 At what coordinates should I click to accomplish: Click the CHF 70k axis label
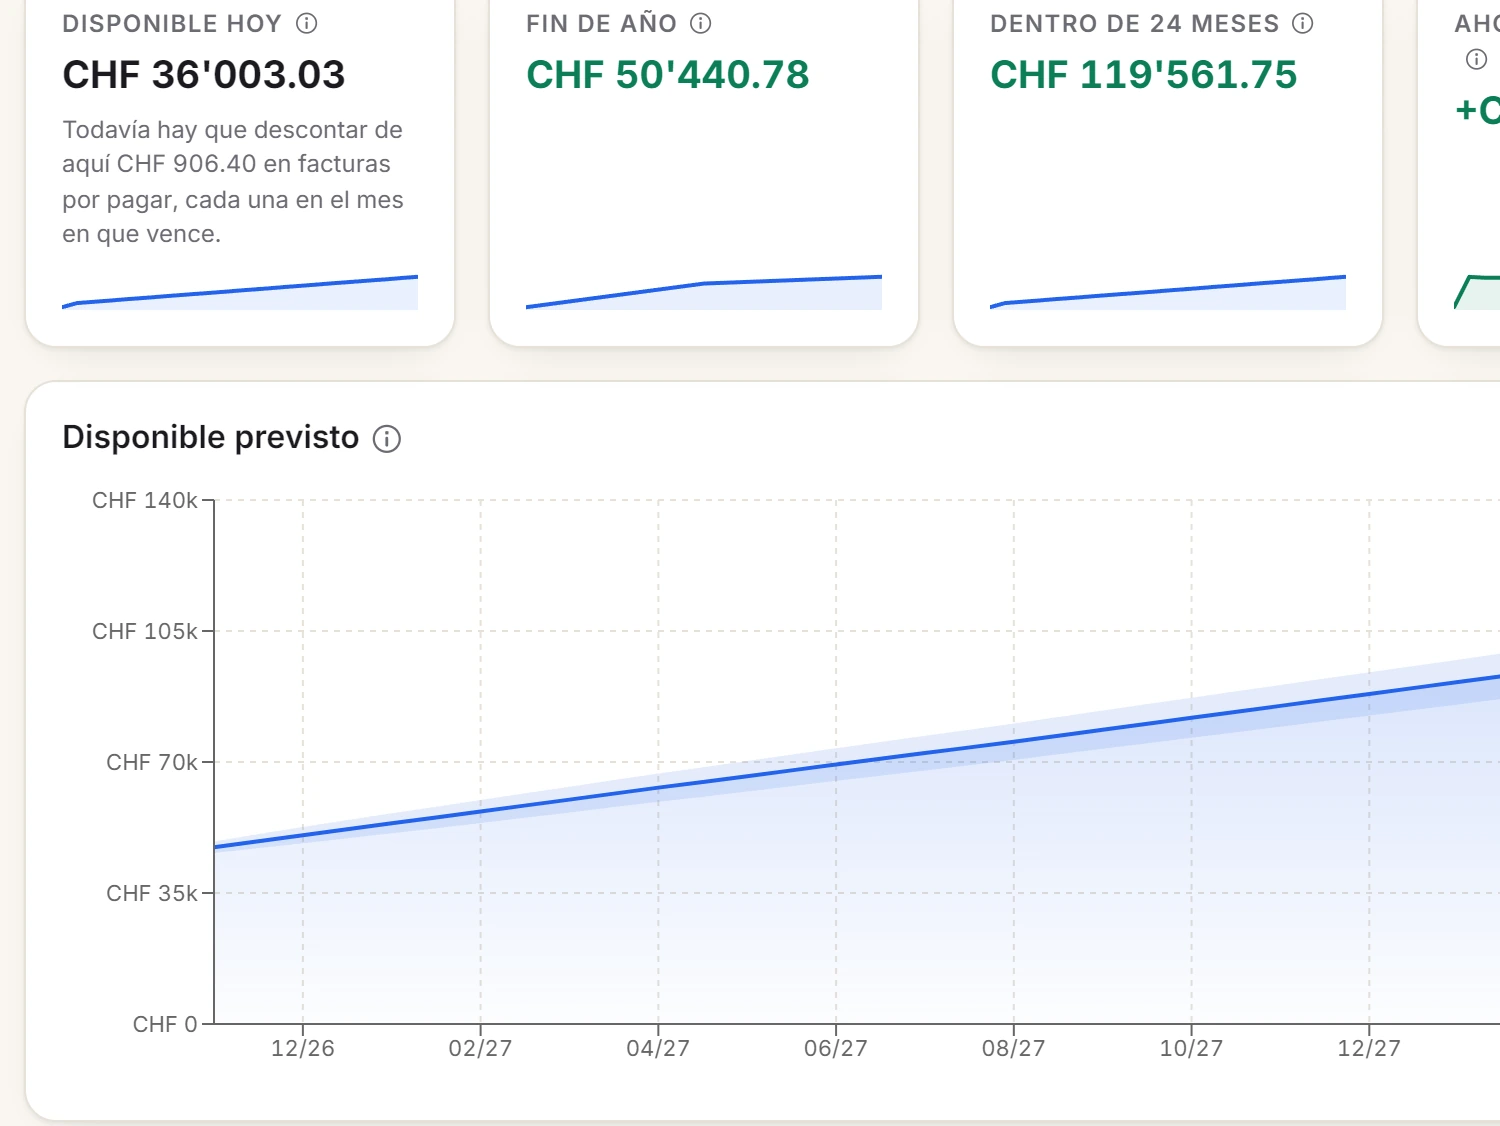pyautogui.click(x=152, y=762)
